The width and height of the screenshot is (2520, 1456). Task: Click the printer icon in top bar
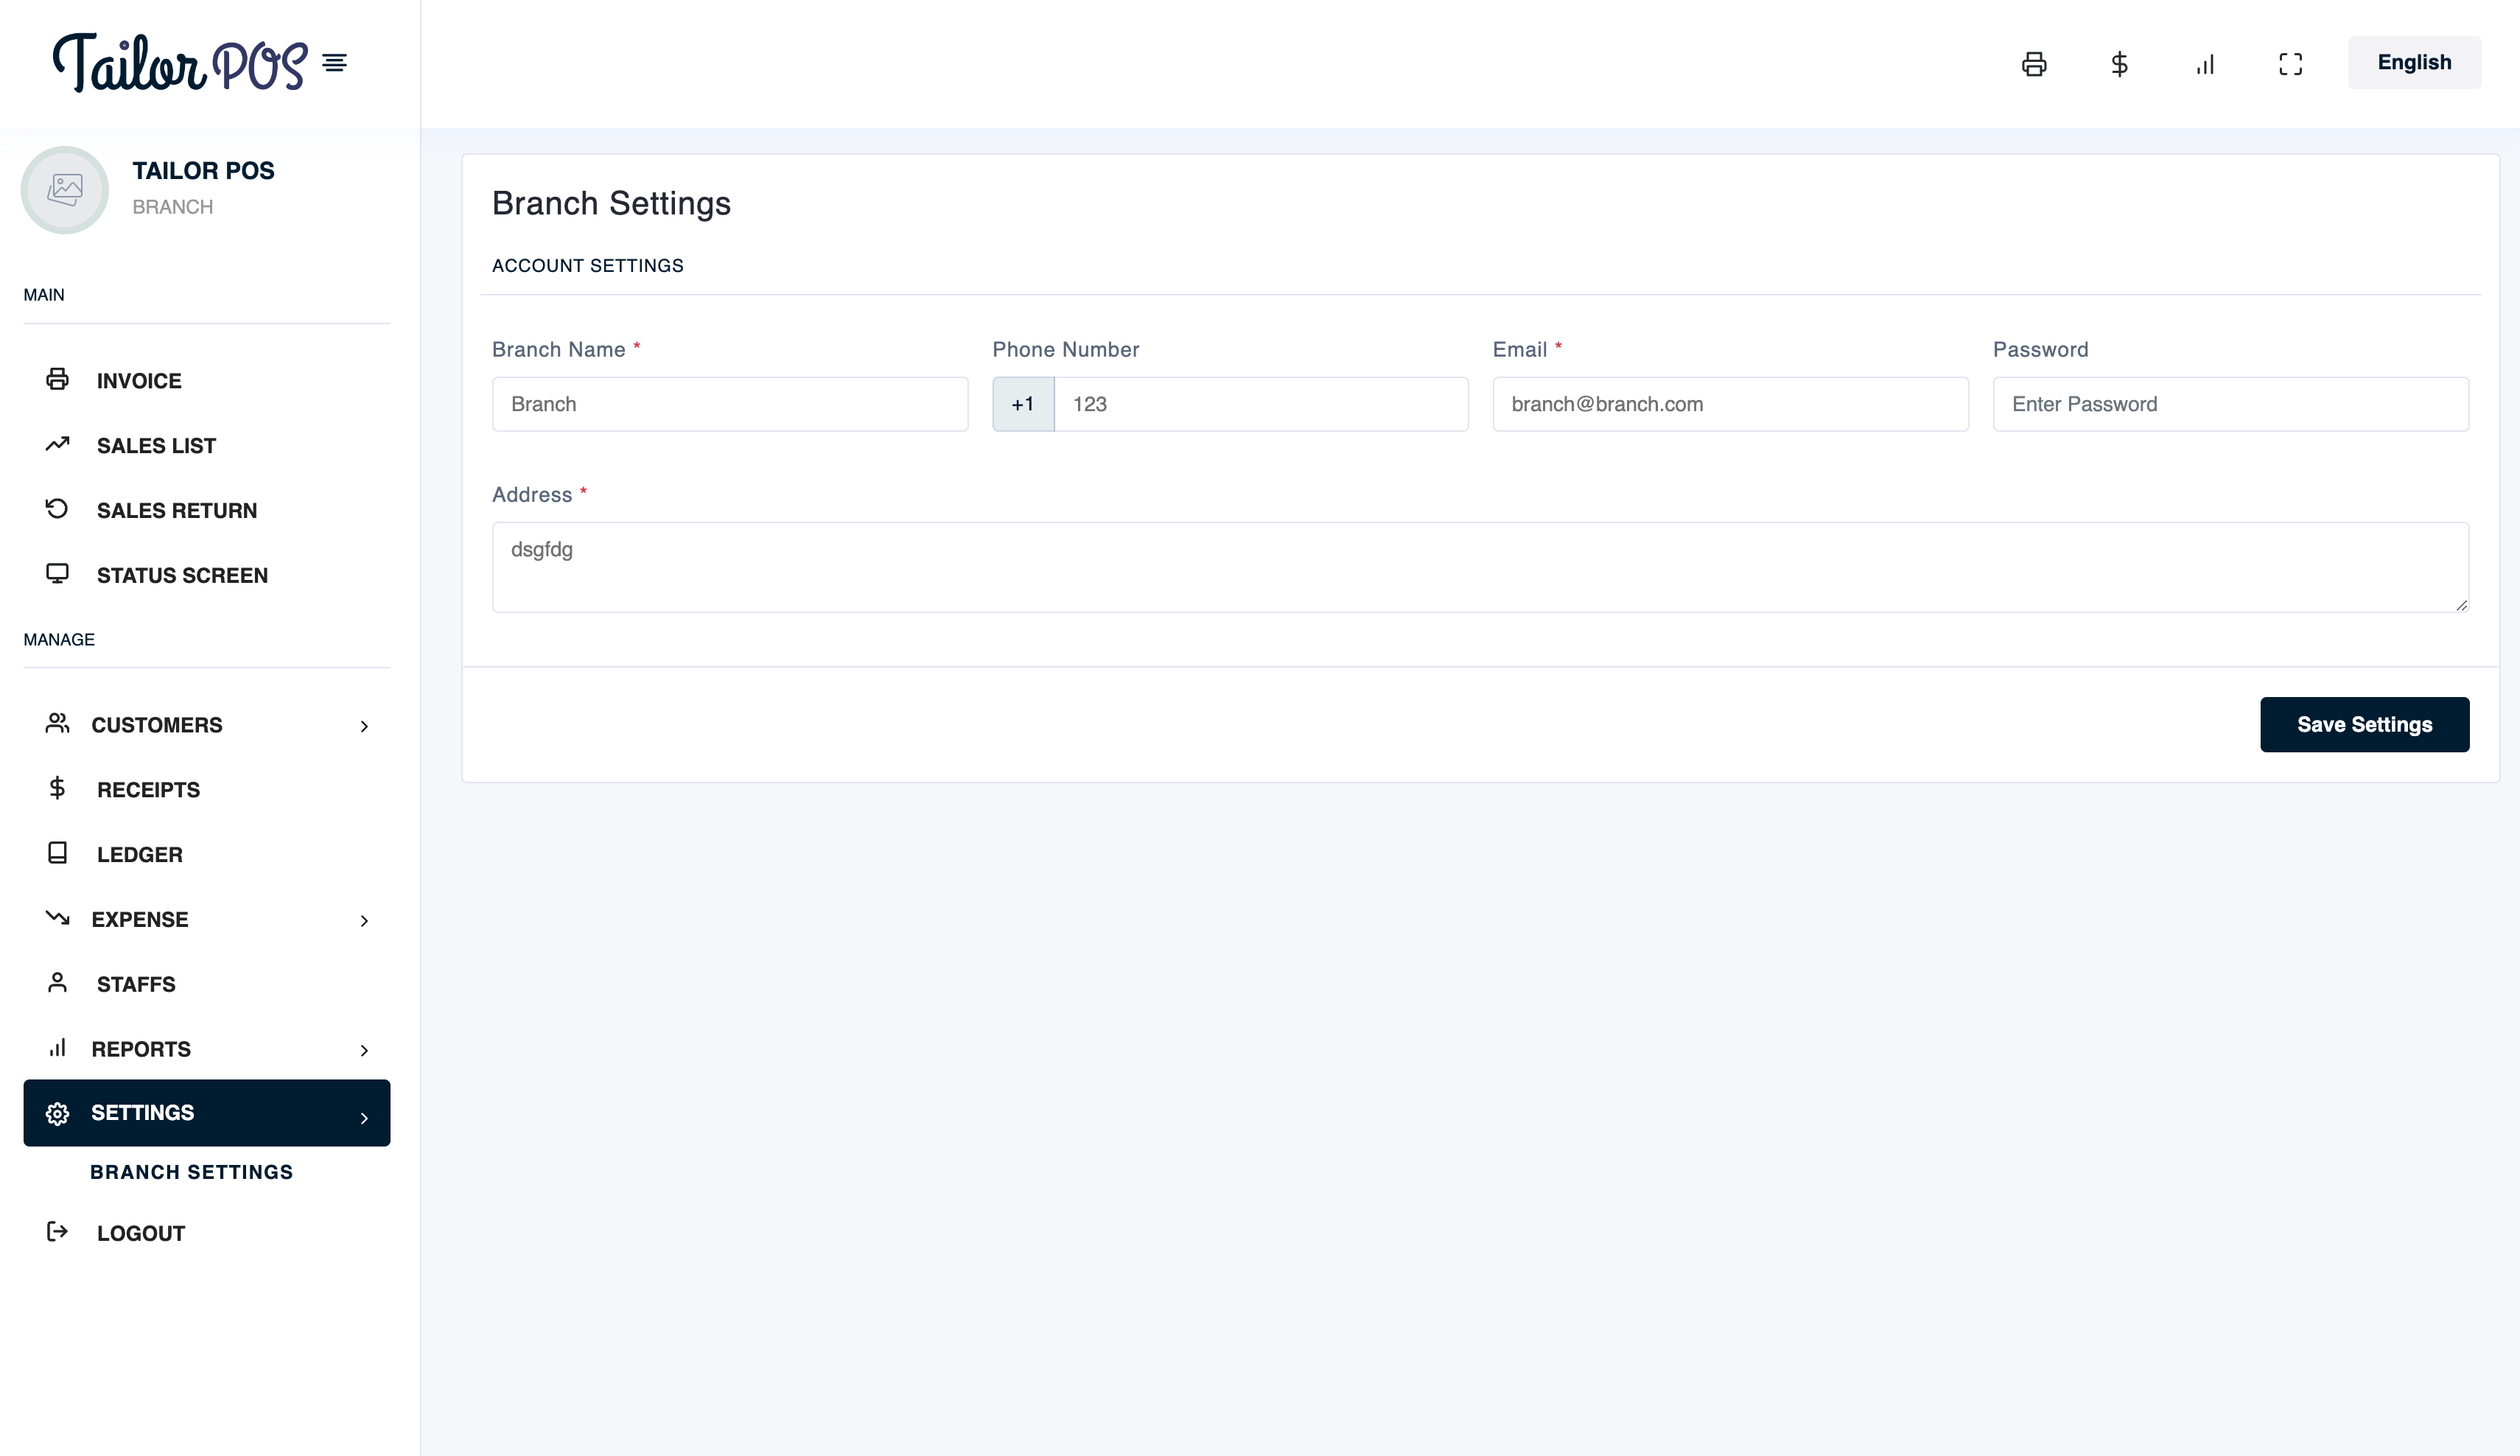point(2033,64)
